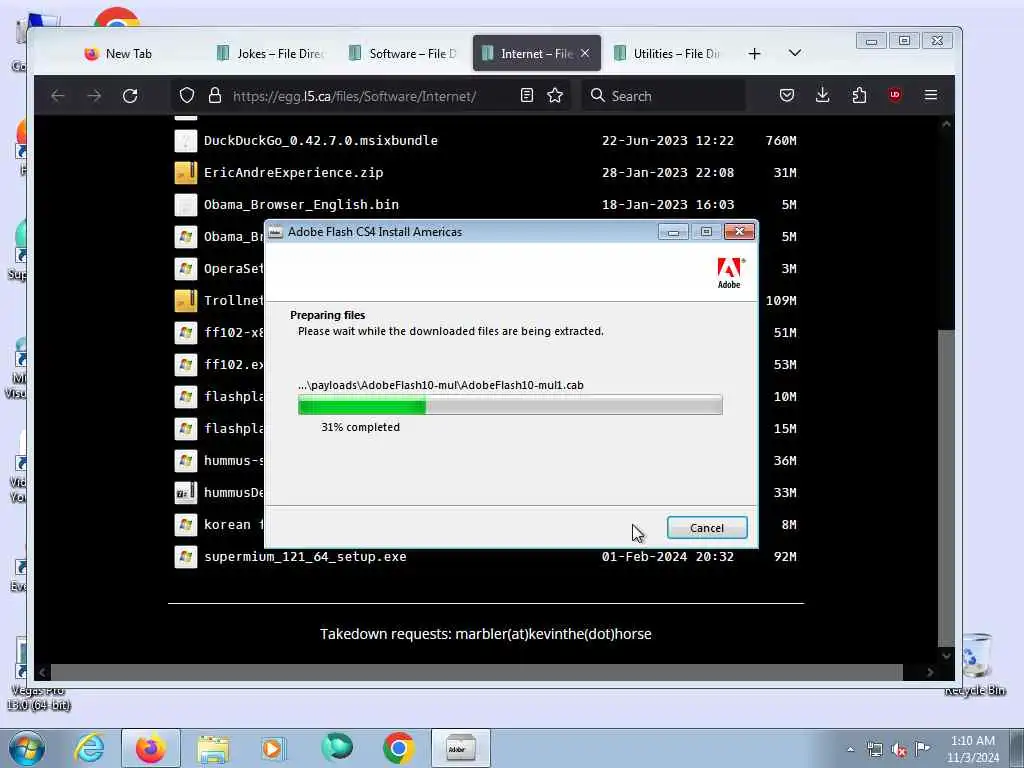Viewport: 1024px width, 768px height.
Task: Click the page vertical scrollbar thumb
Action: 946,487
